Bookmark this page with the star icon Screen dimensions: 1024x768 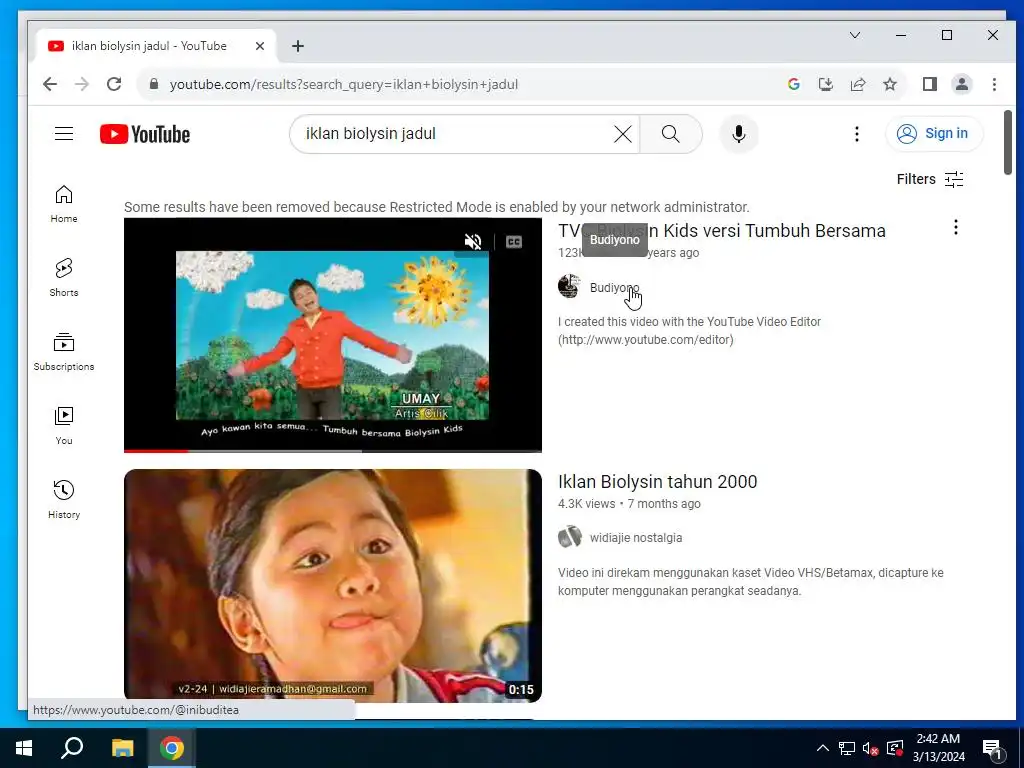click(x=890, y=84)
